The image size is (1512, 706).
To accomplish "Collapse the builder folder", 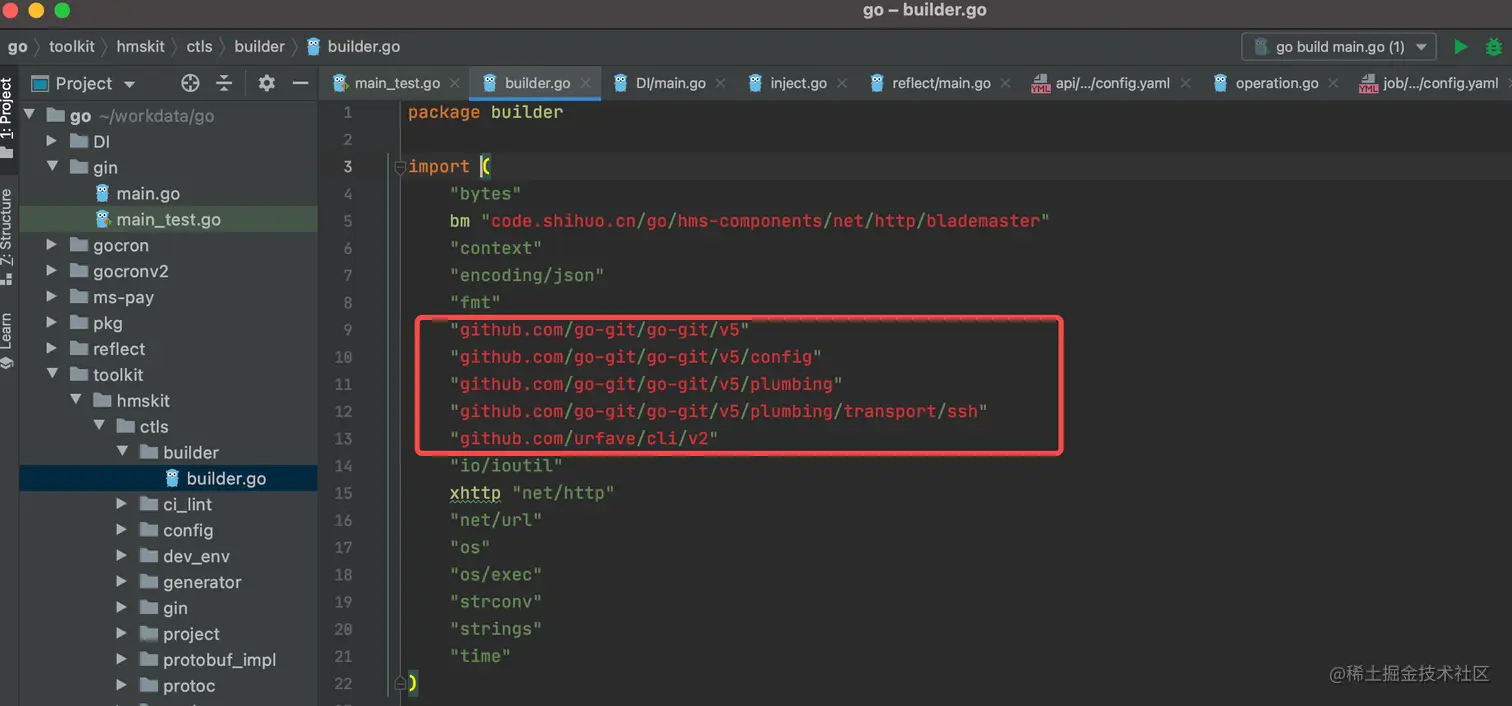I will pyautogui.click(x=122, y=453).
